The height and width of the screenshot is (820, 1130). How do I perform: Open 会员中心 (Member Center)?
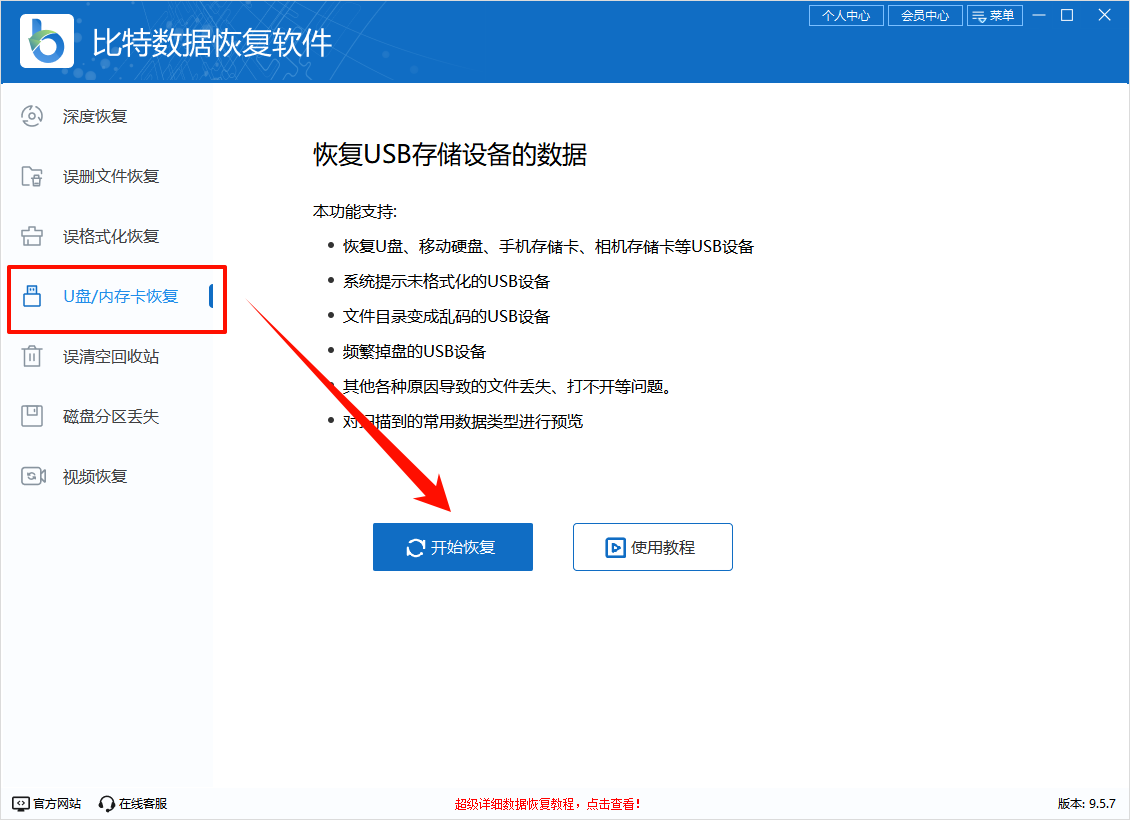[x=925, y=15]
